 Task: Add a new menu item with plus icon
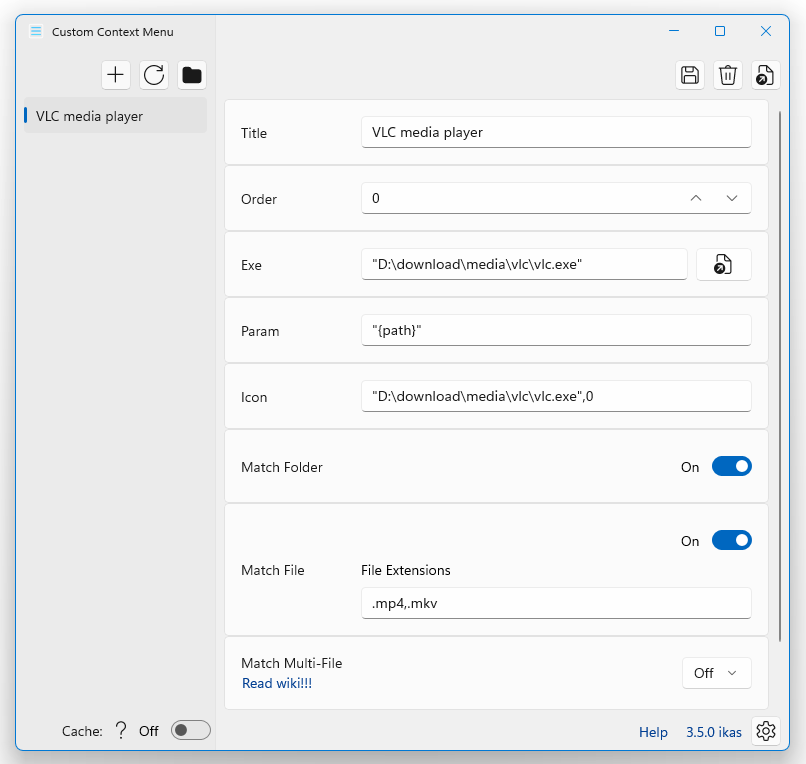tap(116, 75)
